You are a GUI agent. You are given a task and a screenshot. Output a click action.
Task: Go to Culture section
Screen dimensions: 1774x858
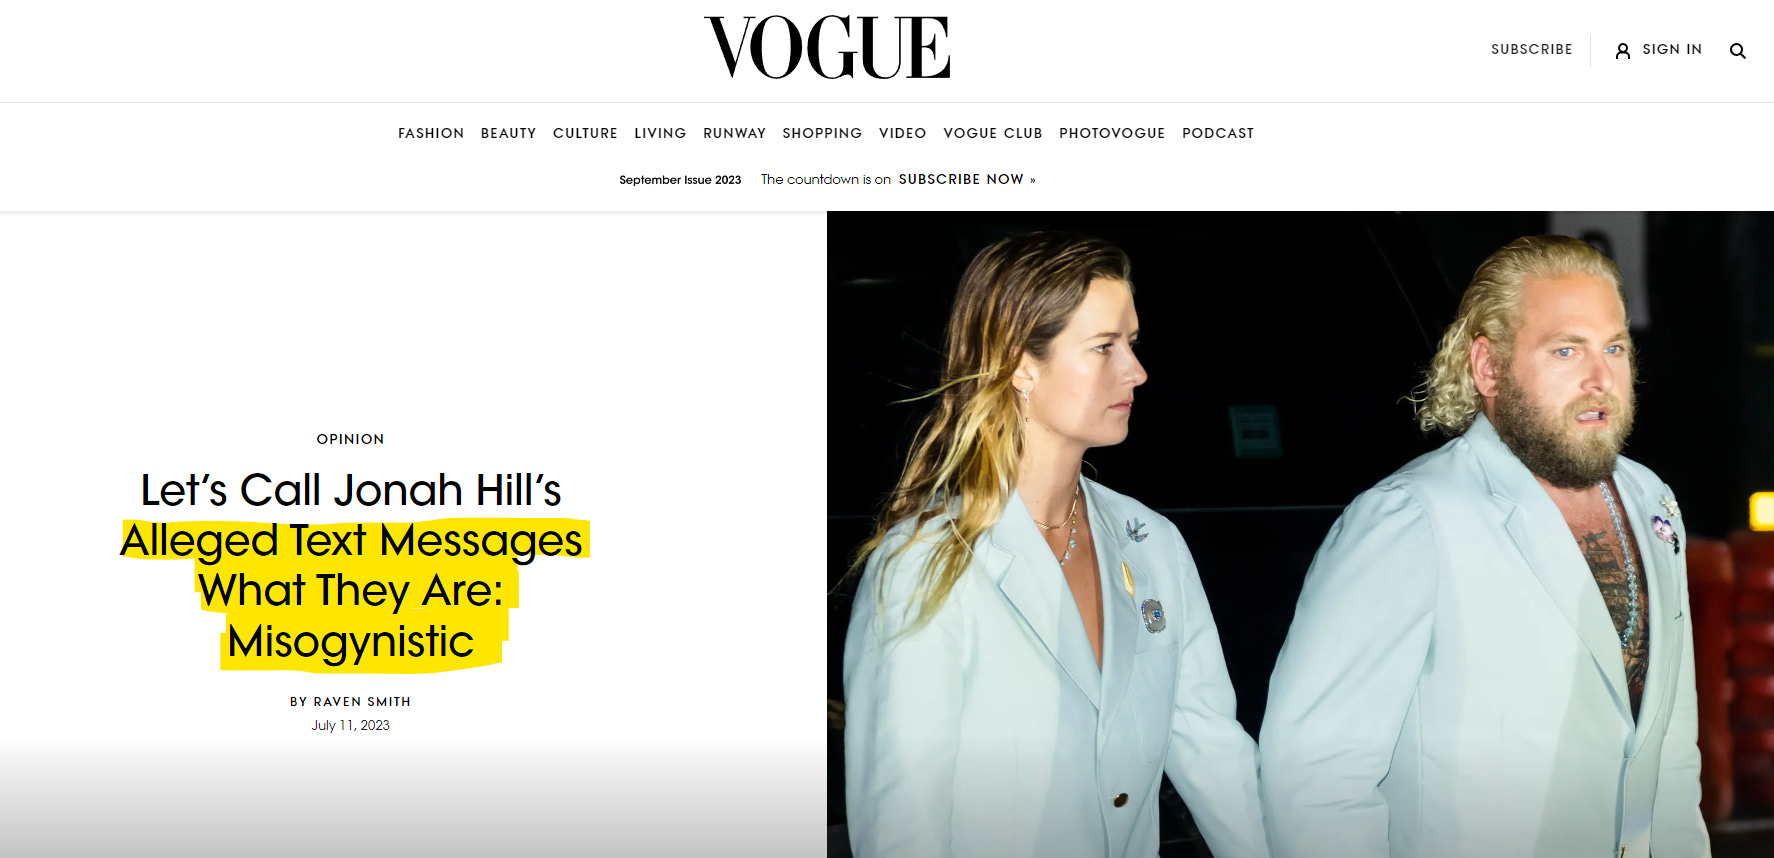click(x=585, y=133)
